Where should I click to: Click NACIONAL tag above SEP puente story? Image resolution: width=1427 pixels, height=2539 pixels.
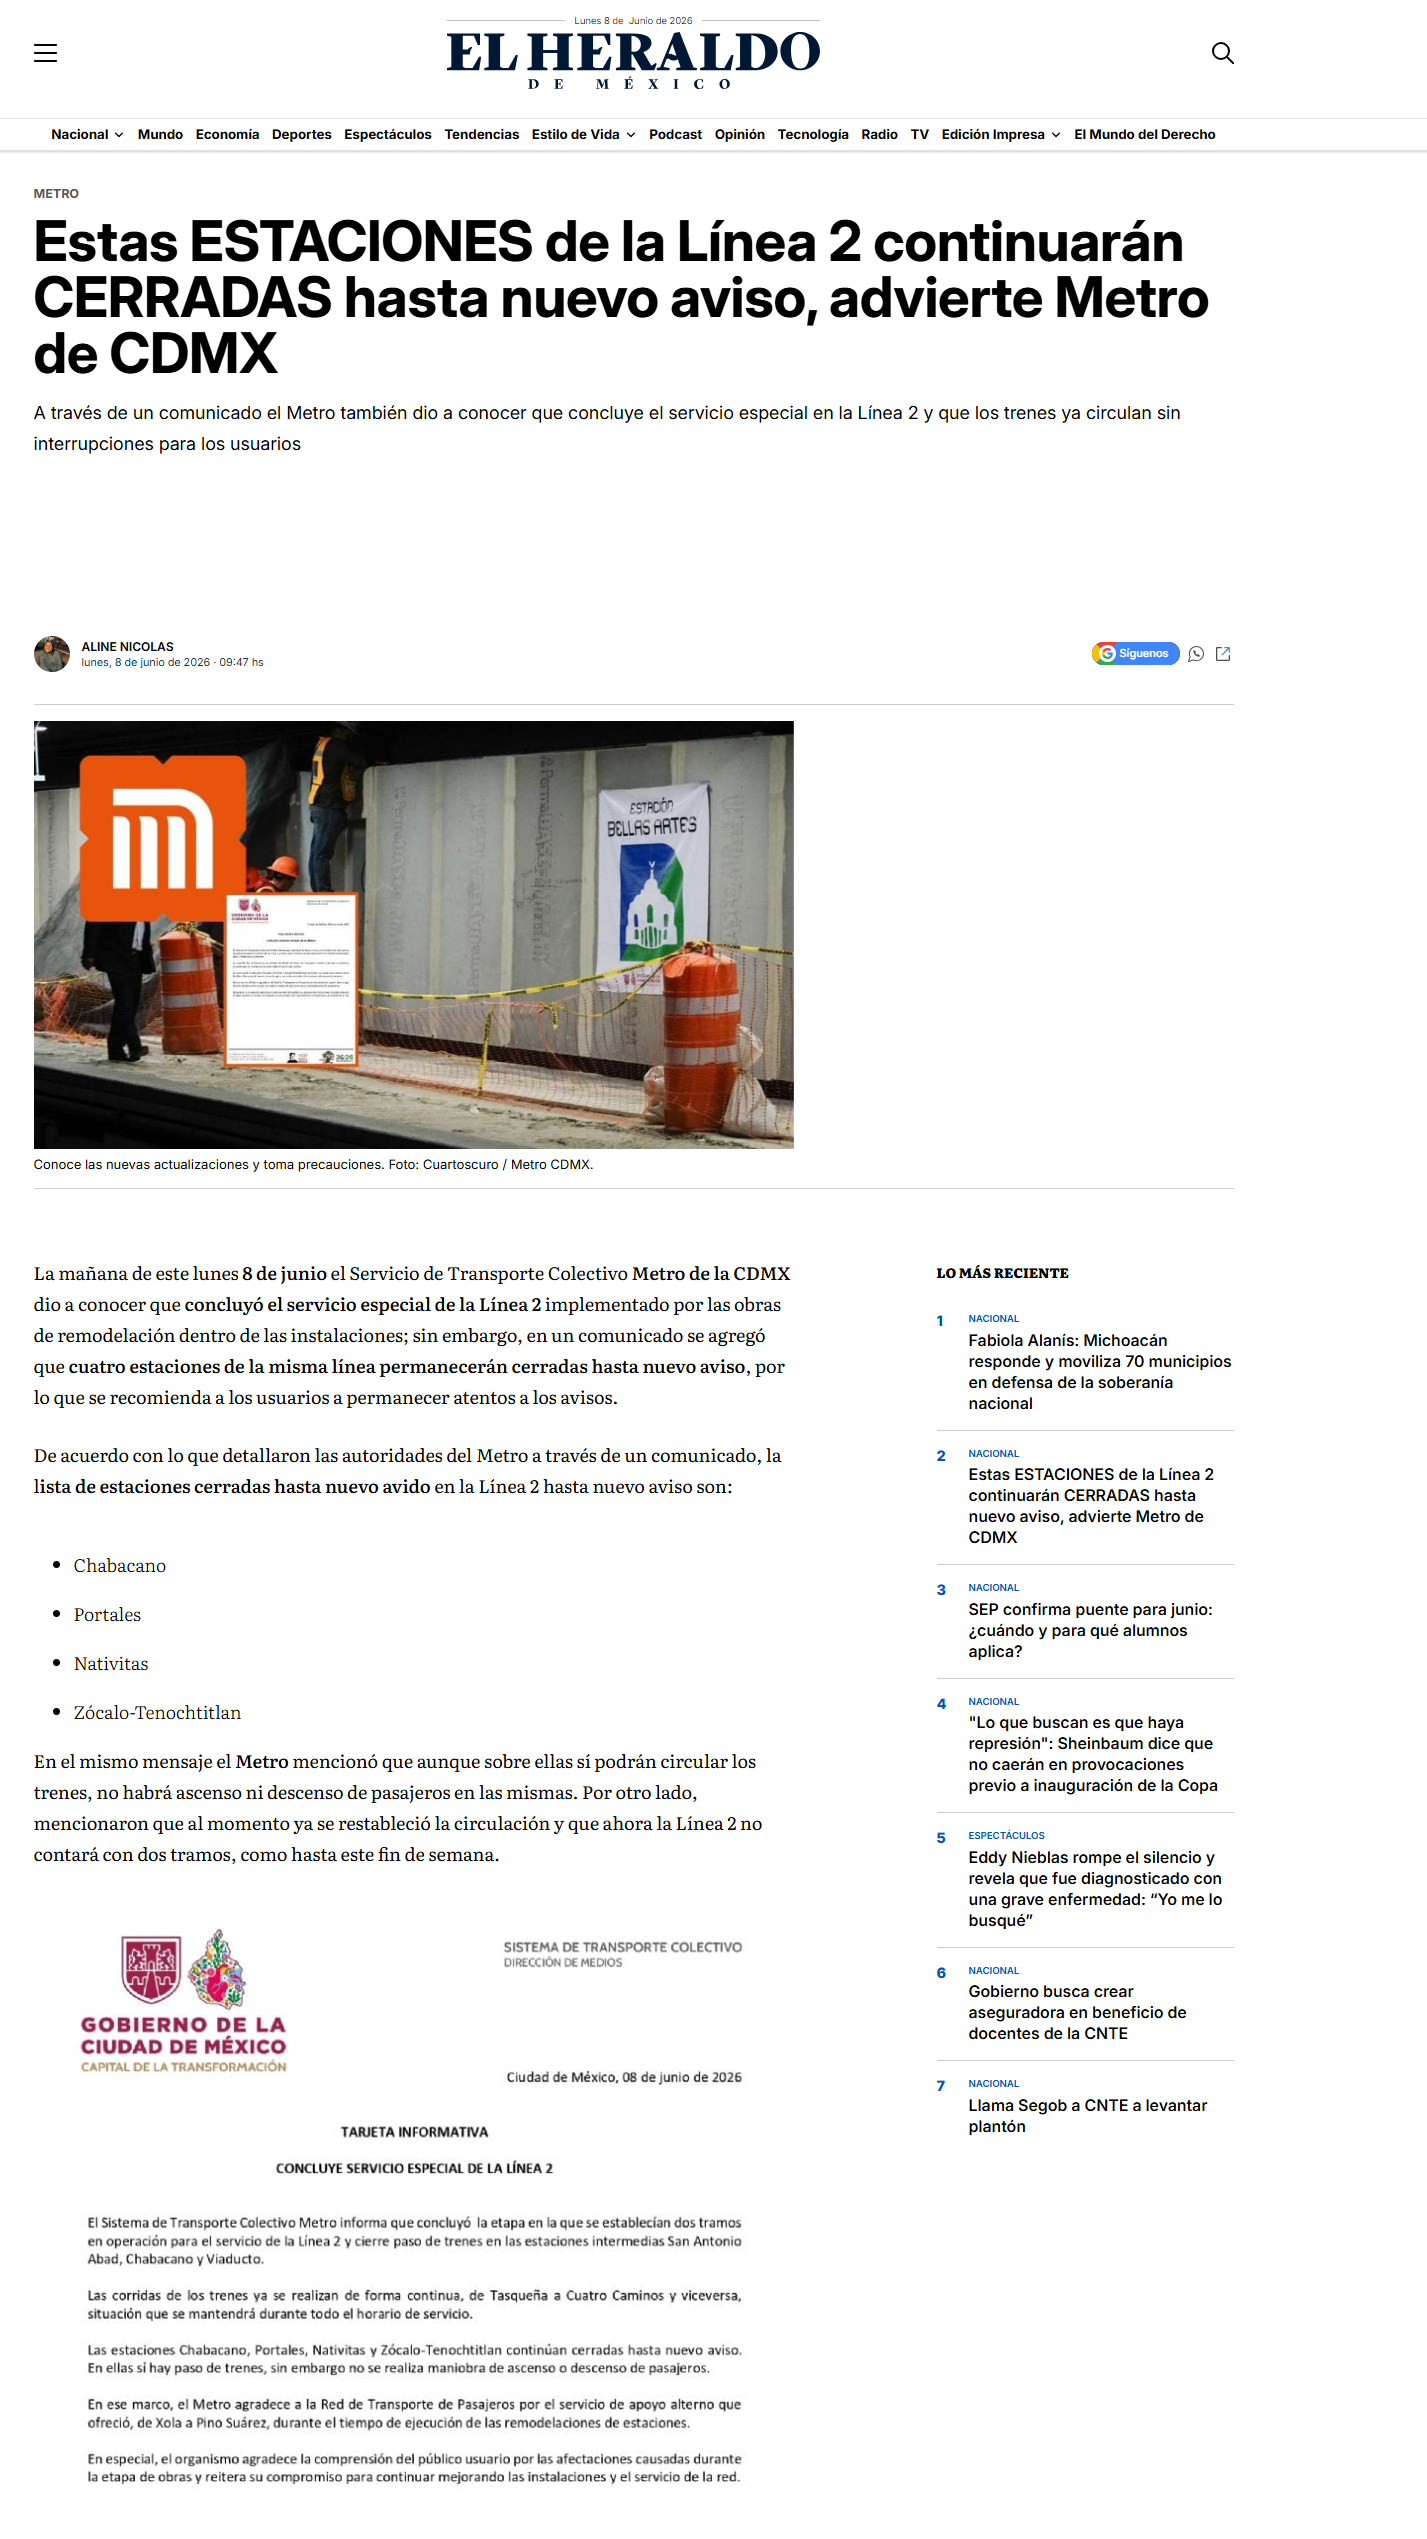[993, 1588]
